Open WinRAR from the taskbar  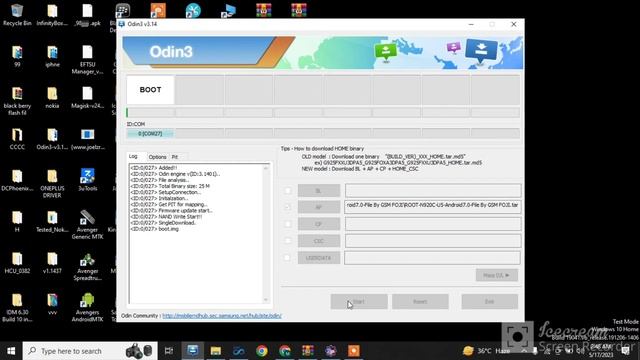[308, 351]
